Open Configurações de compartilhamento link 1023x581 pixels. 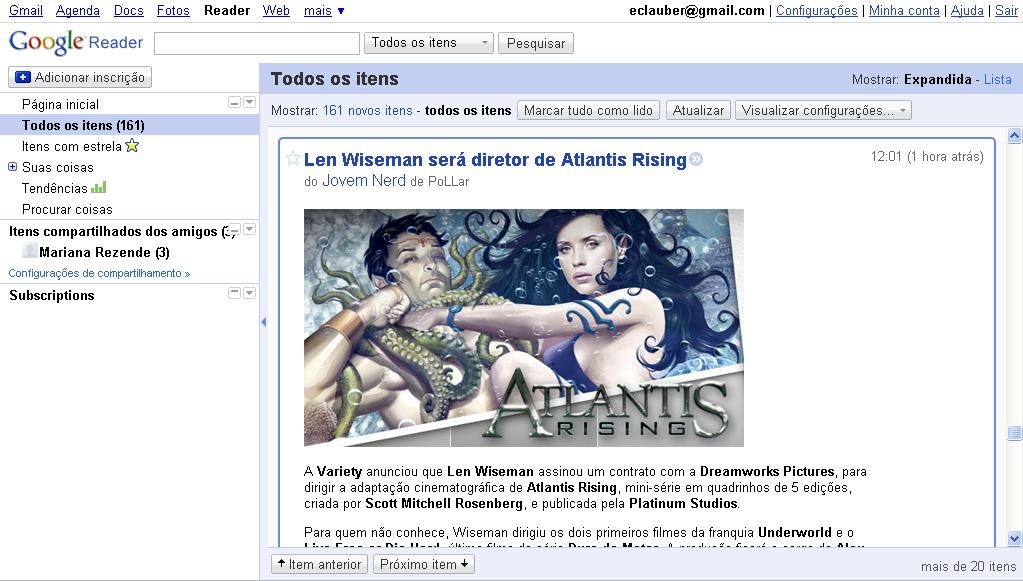99,273
